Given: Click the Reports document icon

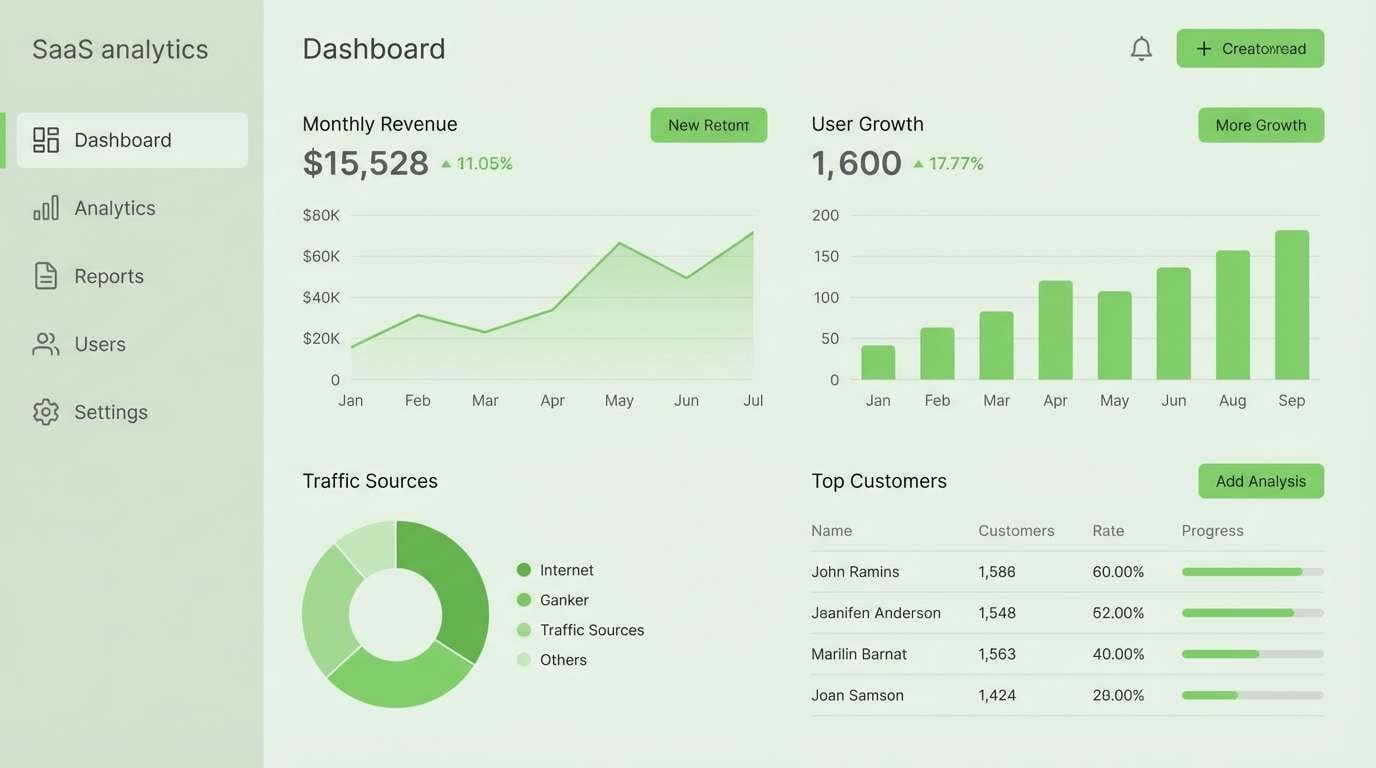Looking at the screenshot, I should click(45, 276).
